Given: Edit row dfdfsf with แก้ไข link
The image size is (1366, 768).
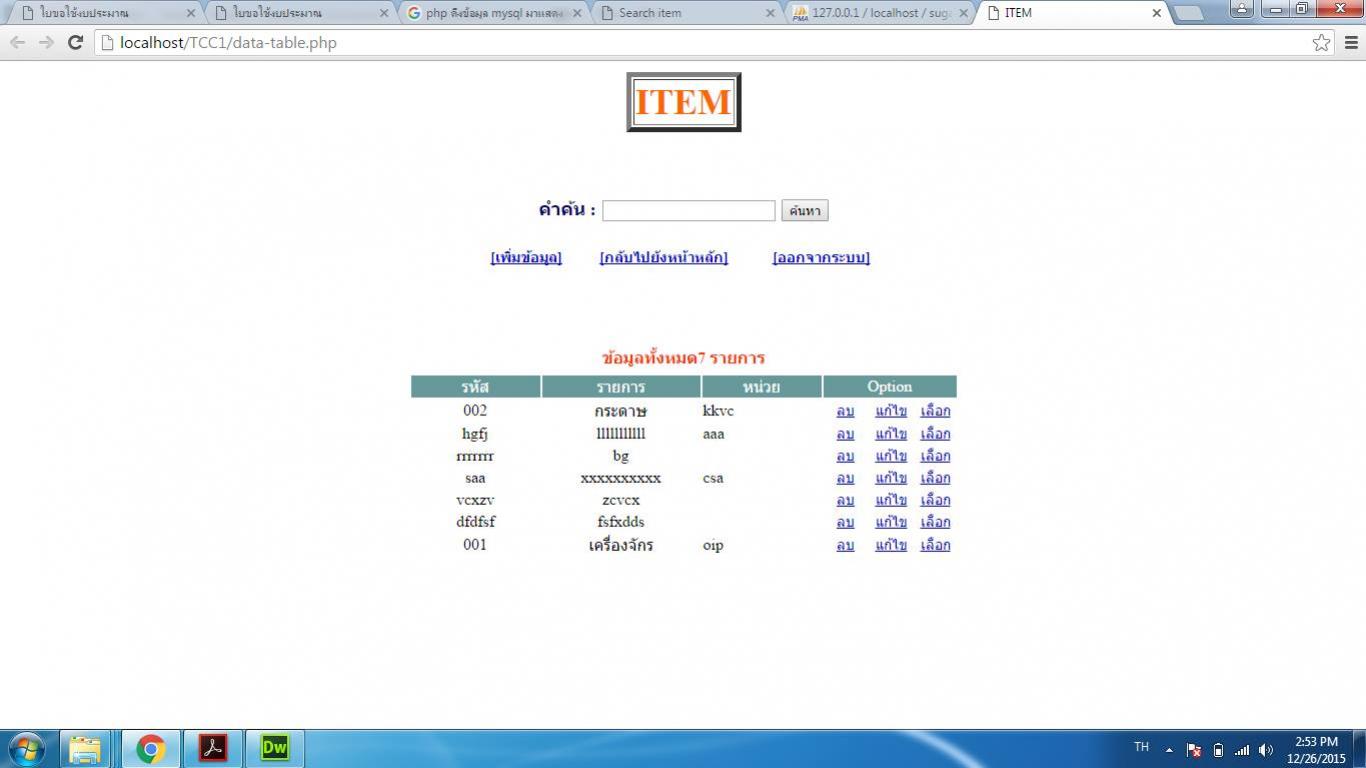Looking at the screenshot, I should (890, 522).
